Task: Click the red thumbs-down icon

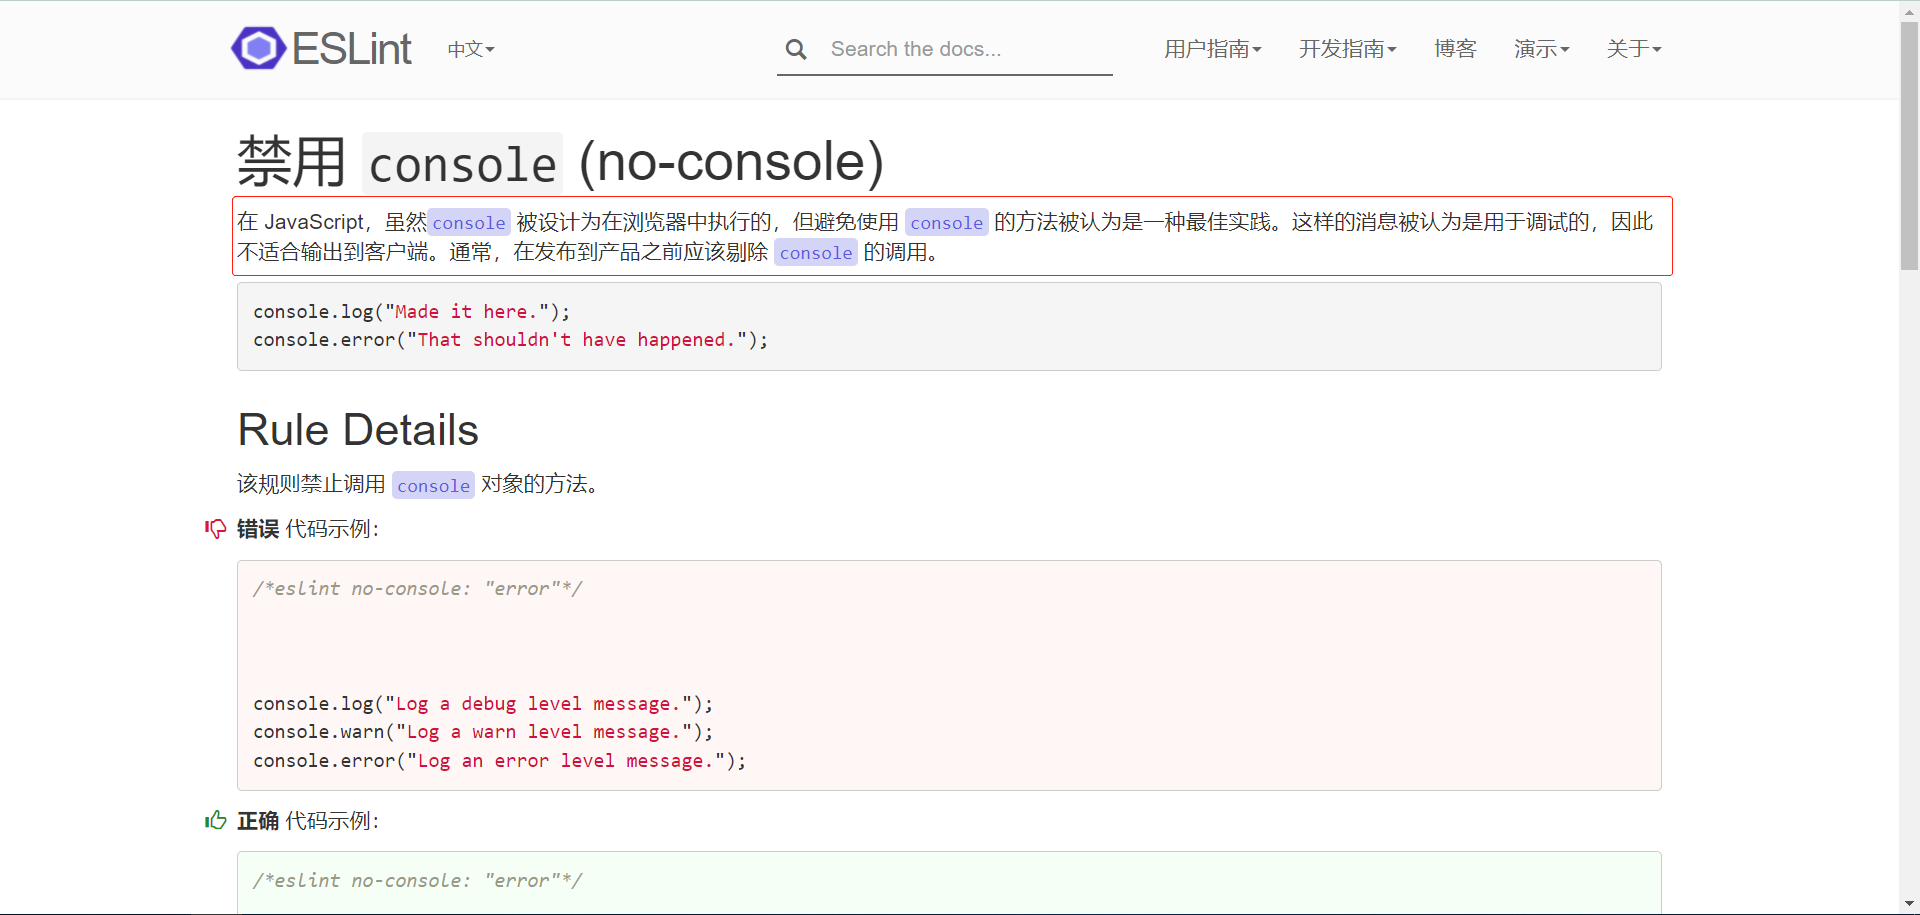Action: (x=215, y=528)
